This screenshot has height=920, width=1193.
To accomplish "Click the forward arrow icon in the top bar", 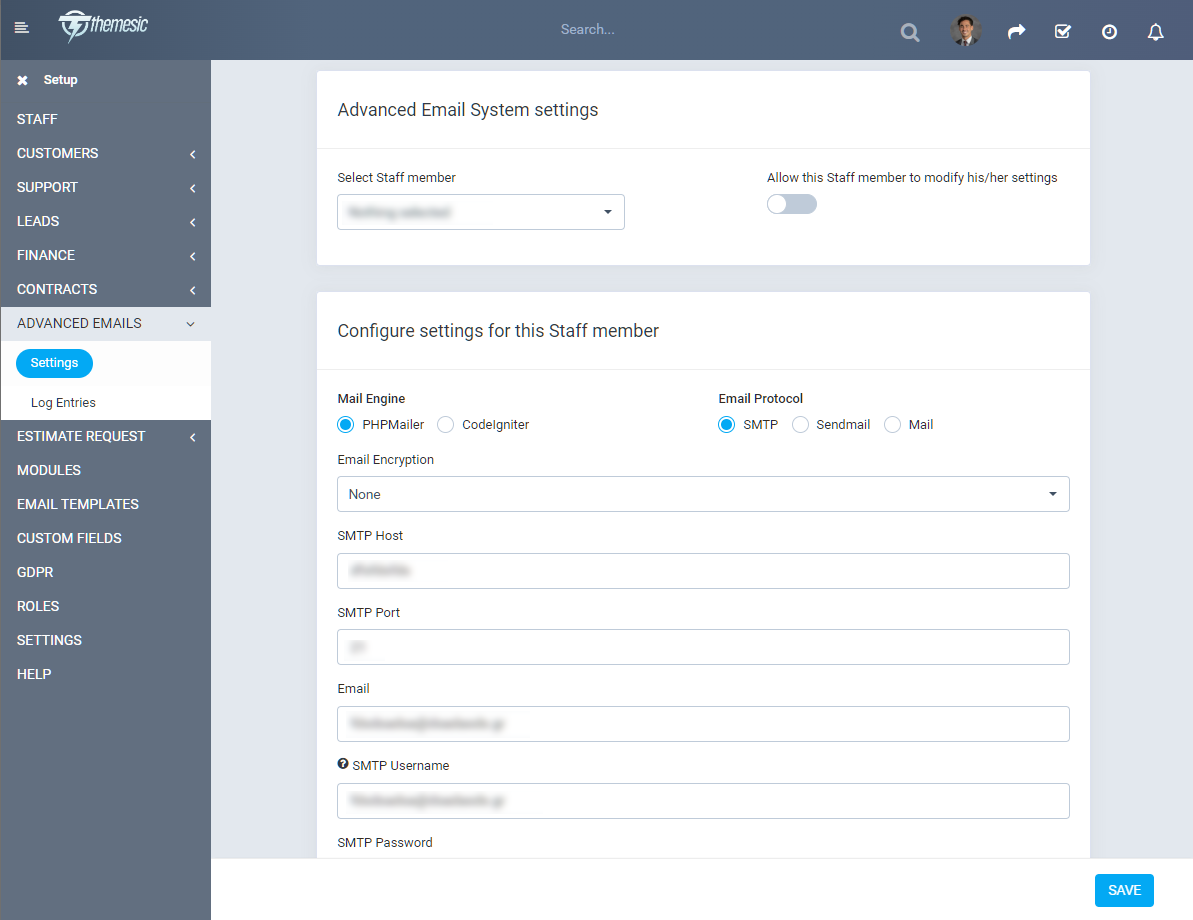I will [1016, 31].
